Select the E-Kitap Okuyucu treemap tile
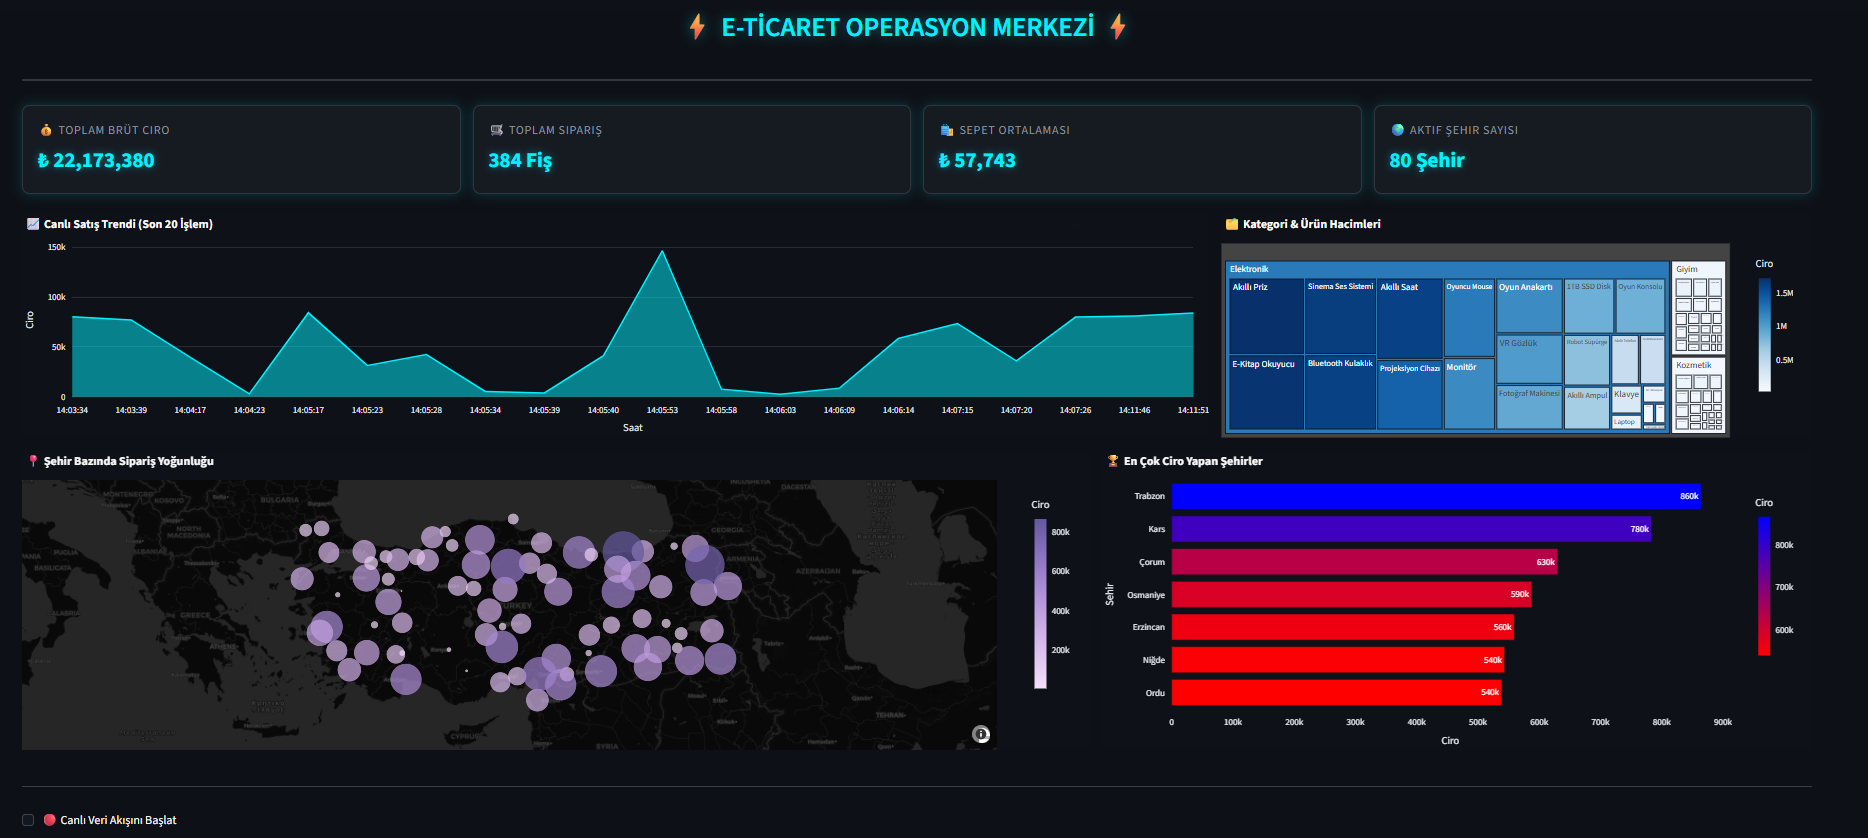The height and width of the screenshot is (838, 1868). point(1266,393)
